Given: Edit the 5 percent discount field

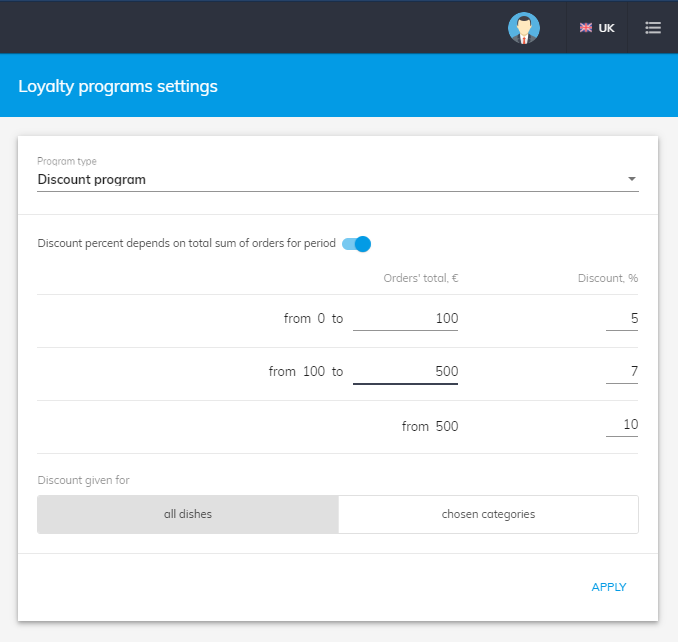Looking at the screenshot, I should point(622,319).
